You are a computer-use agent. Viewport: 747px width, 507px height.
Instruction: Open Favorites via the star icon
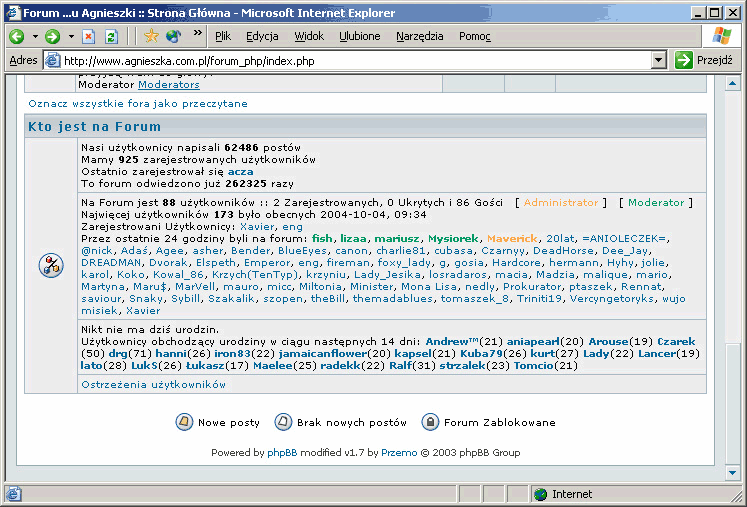click(x=151, y=36)
